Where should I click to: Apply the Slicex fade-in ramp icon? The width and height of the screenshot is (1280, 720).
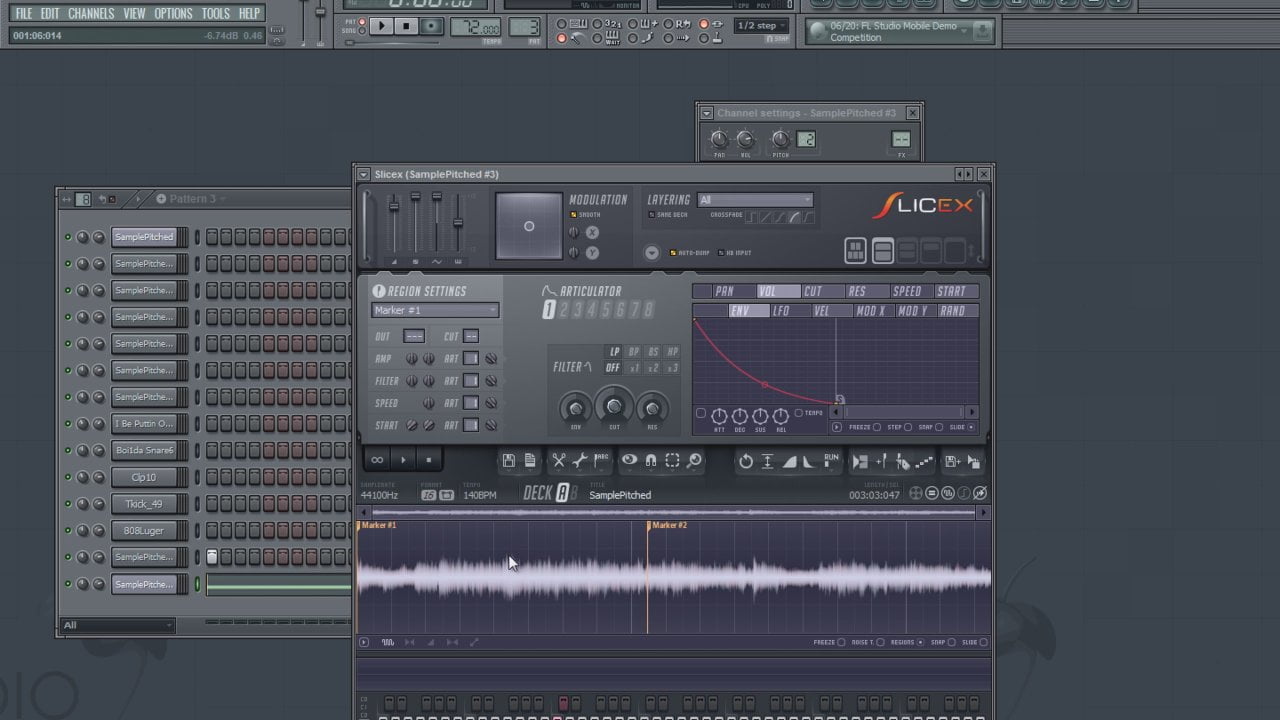click(x=788, y=461)
